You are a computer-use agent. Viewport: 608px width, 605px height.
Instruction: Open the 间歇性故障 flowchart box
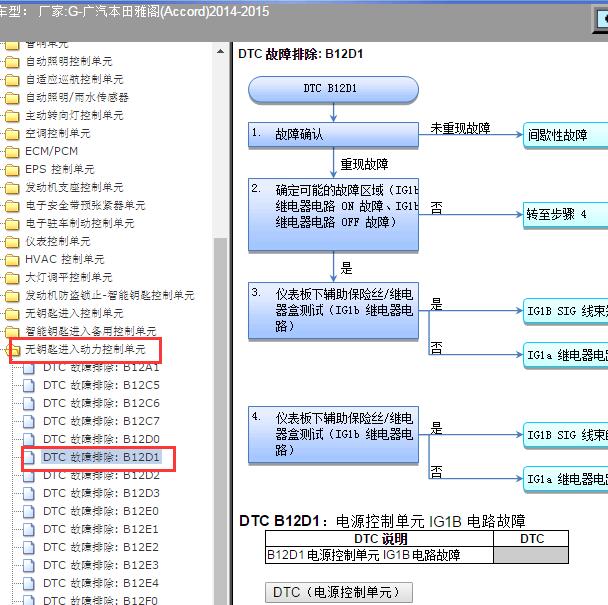566,135
